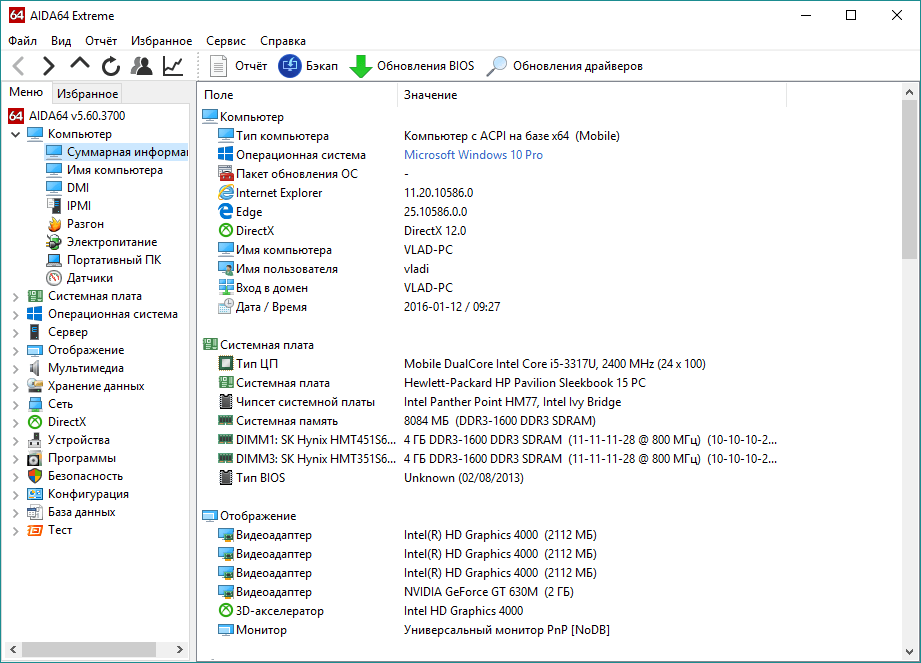Click sidebar horizontal scrollbar left arrow

pos(13,649)
